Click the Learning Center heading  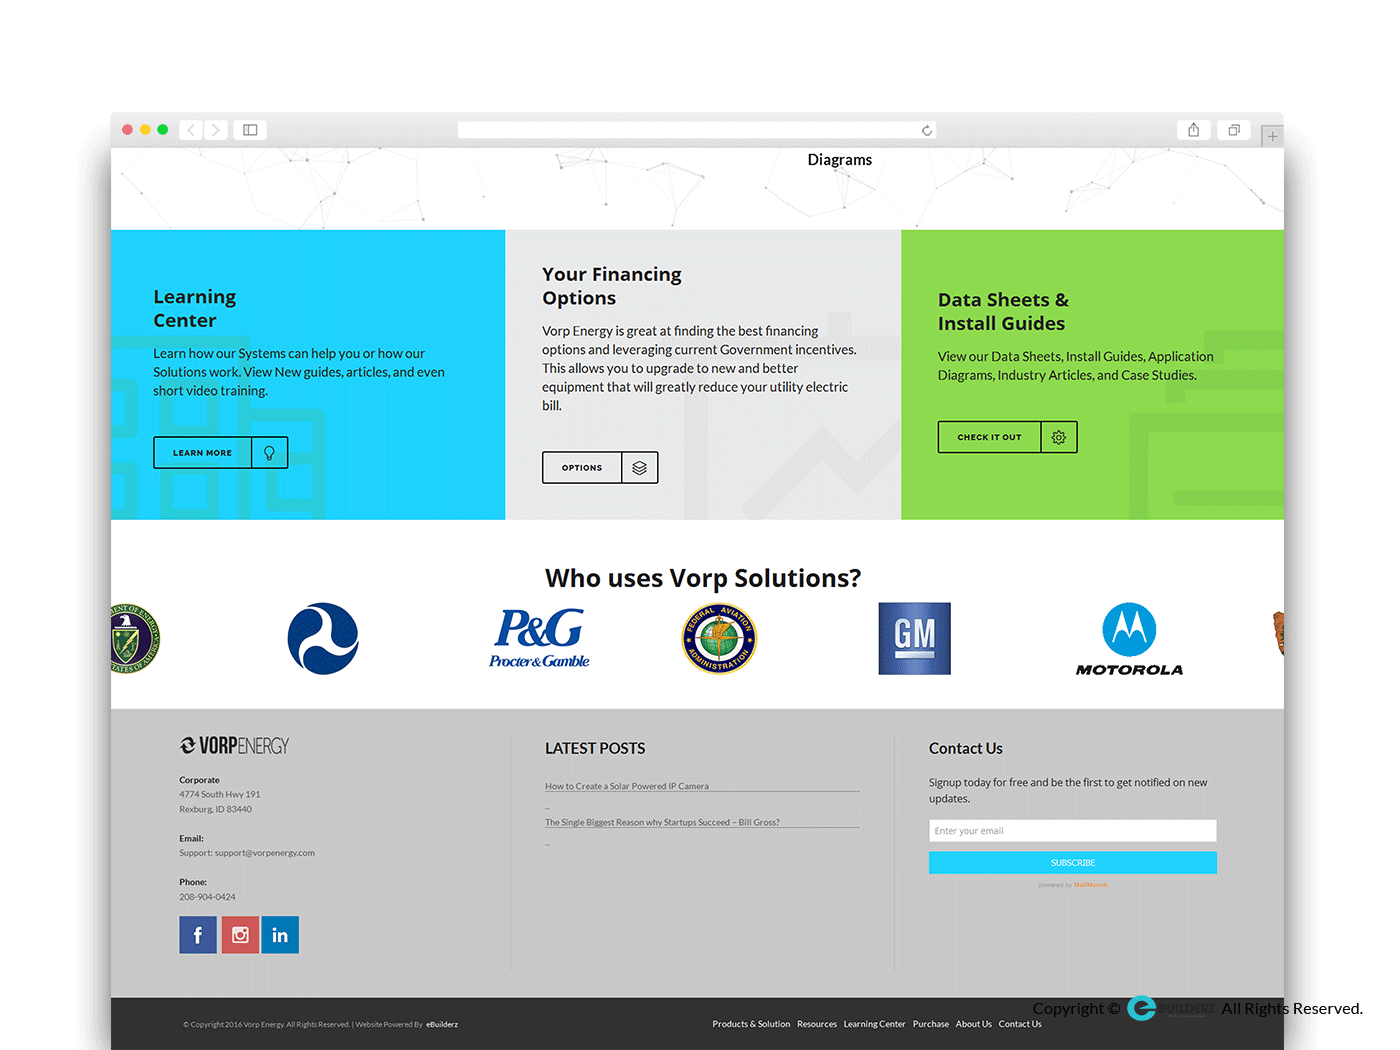195,309
